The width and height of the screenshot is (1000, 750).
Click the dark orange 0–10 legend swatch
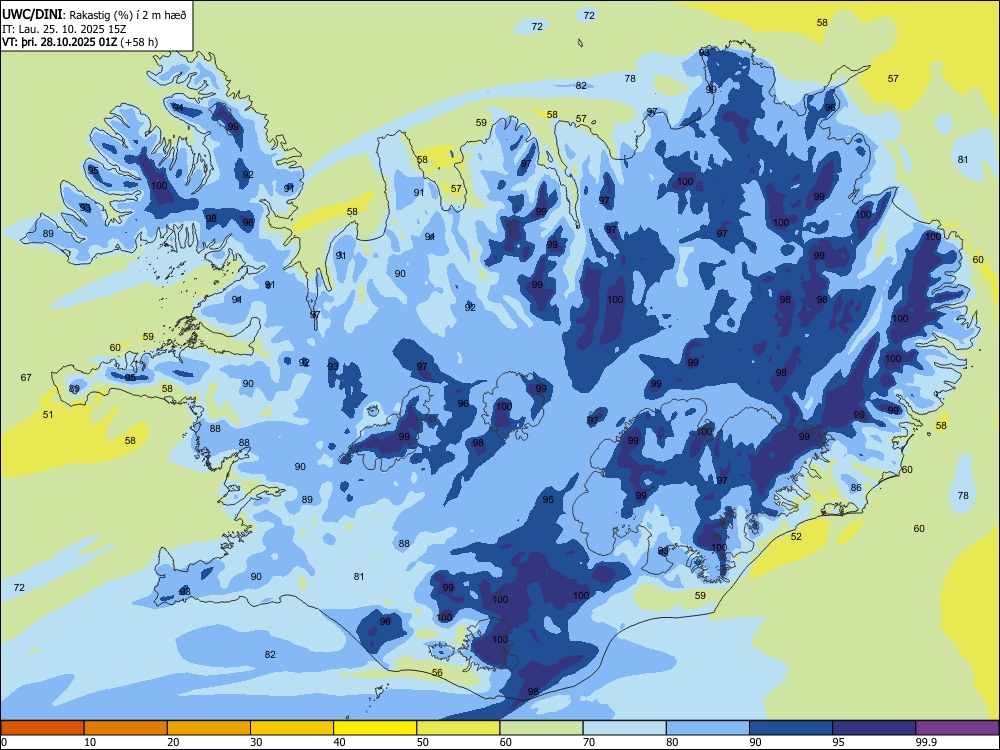[42, 728]
